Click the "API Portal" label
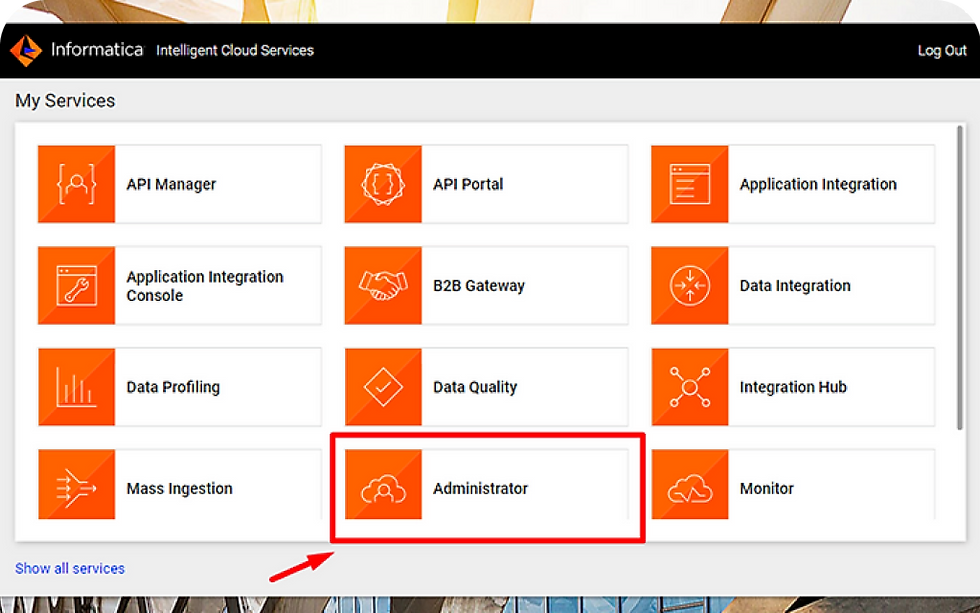Screen dimensions: 980x613 click(x=468, y=184)
